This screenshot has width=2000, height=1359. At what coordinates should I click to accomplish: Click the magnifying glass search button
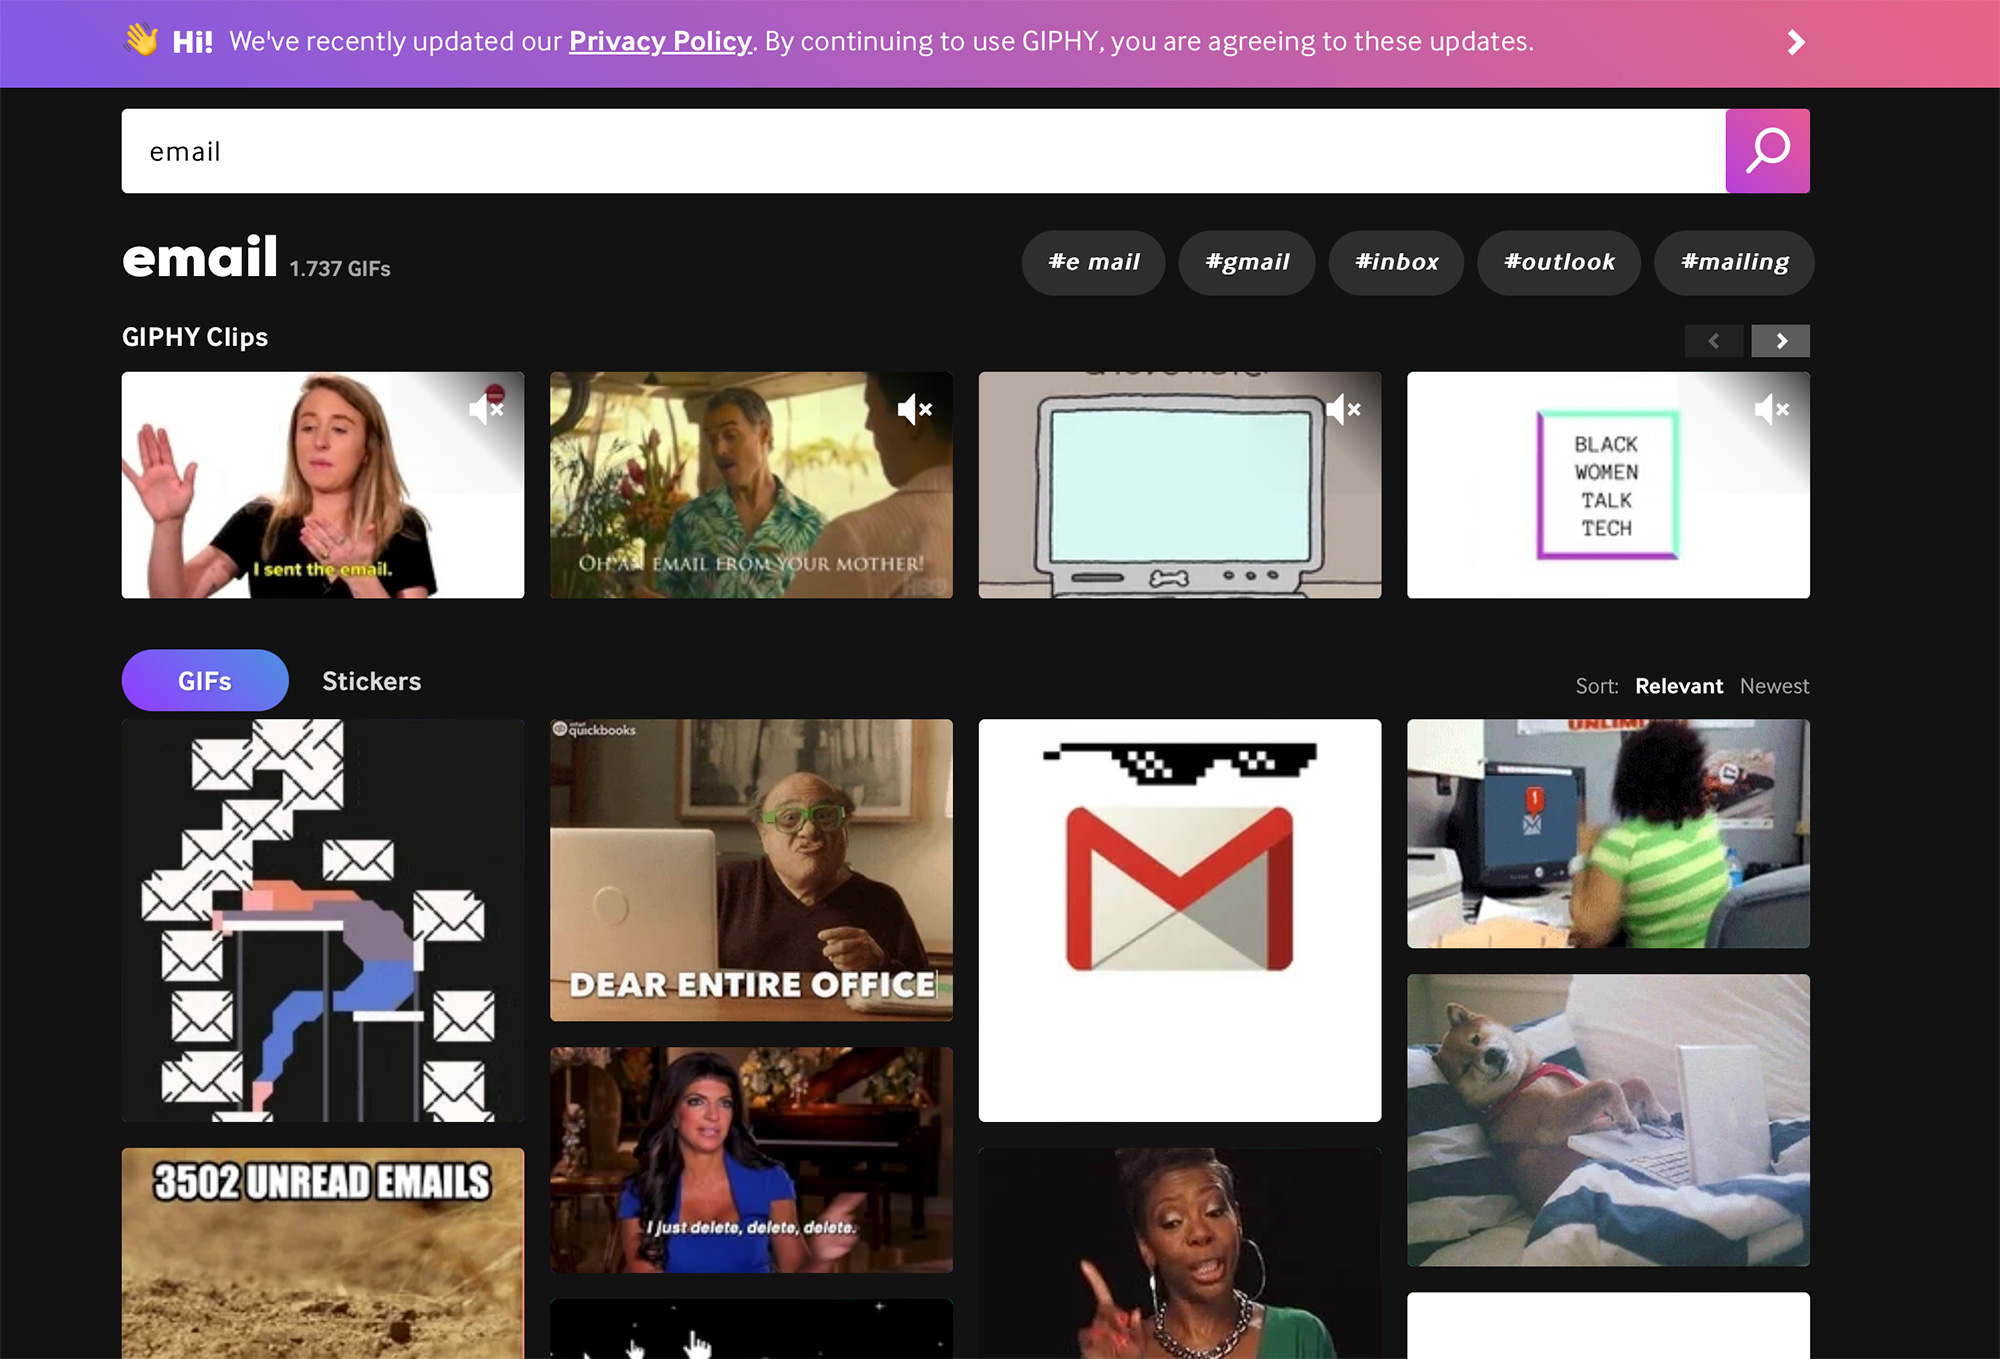(x=1767, y=151)
